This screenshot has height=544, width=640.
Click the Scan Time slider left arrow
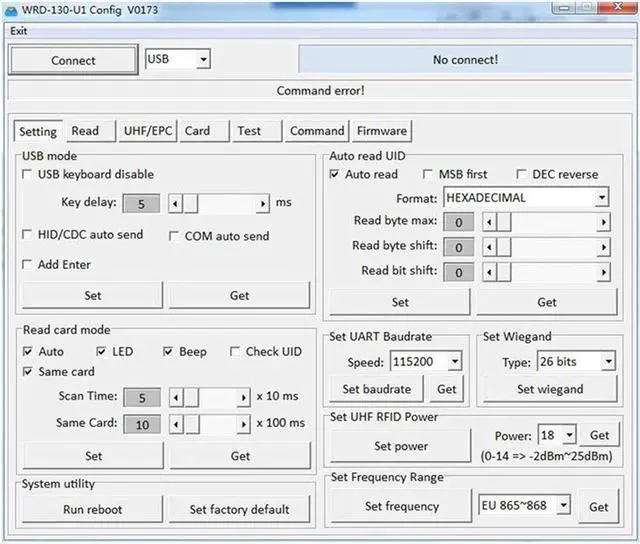[174, 397]
